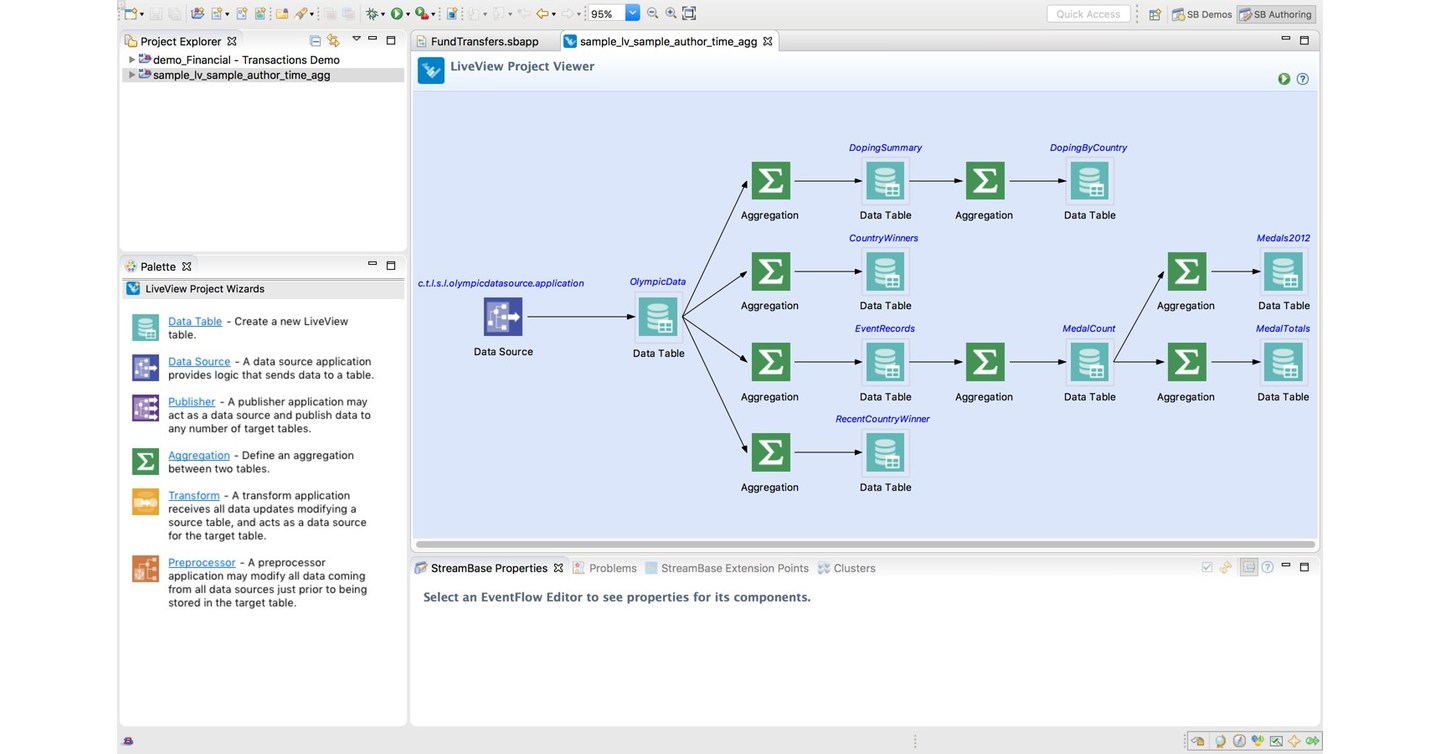This screenshot has width=1440, height=754.
Task: Click Collapse All icon in Project Explorer
Action: [315, 41]
